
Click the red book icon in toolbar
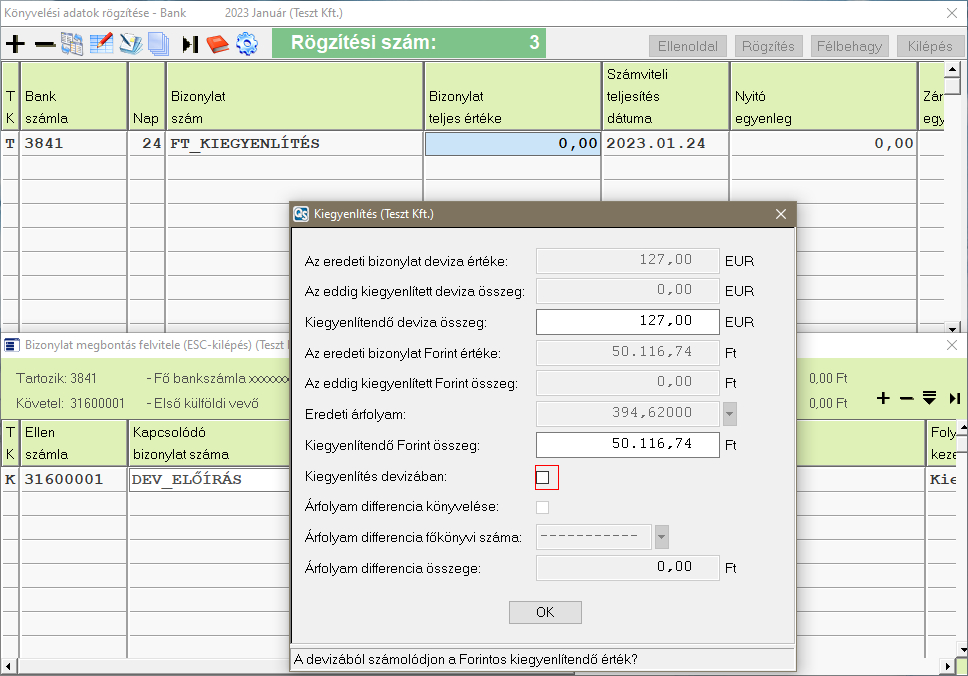(x=218, y=44)
